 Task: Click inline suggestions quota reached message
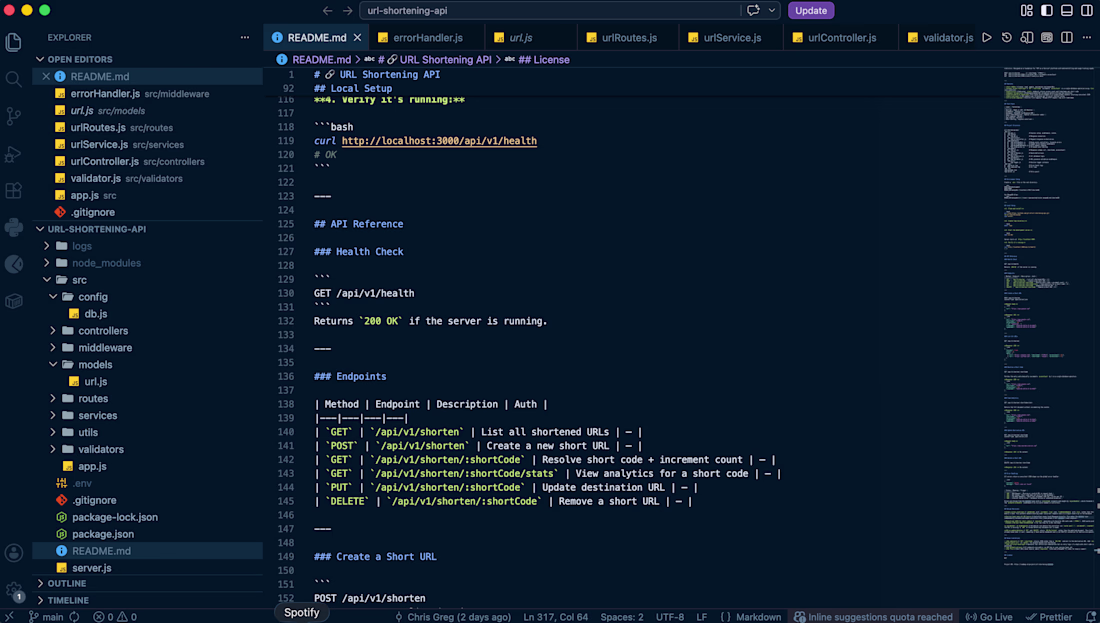point(873,617)
